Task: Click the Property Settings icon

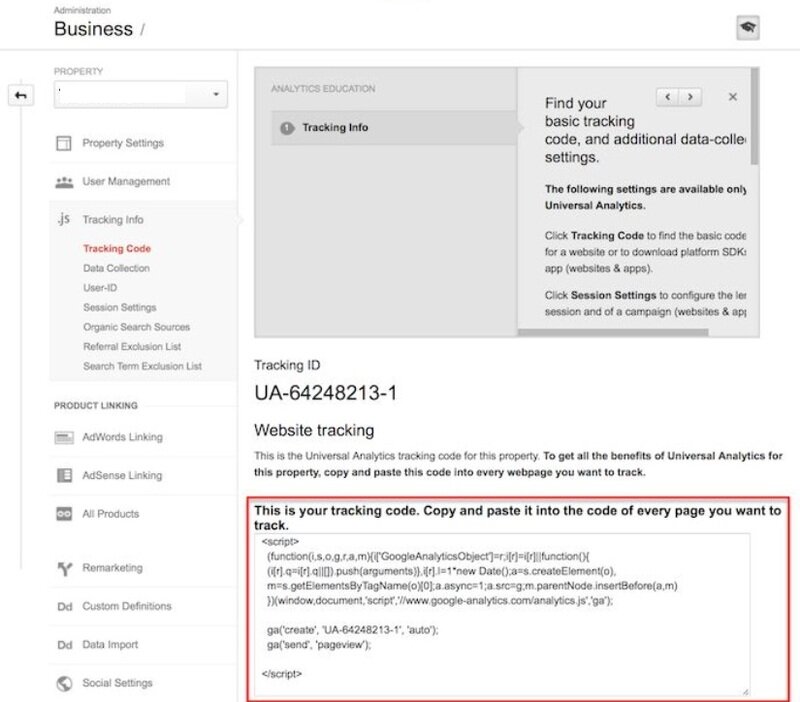Action: point(64,143)
